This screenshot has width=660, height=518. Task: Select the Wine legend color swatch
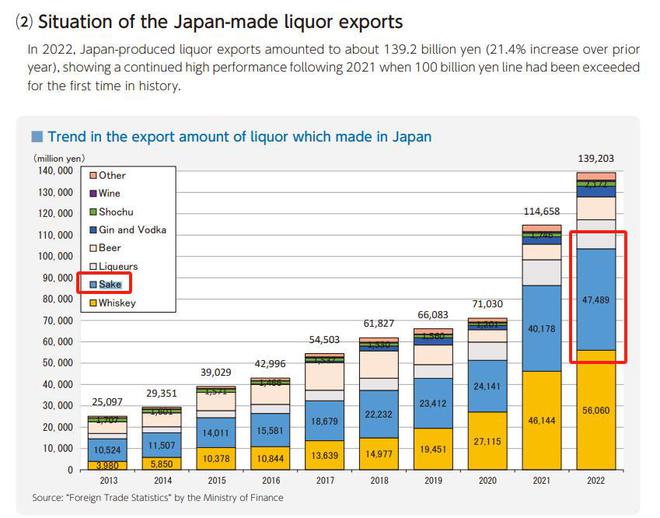[90, 194]
